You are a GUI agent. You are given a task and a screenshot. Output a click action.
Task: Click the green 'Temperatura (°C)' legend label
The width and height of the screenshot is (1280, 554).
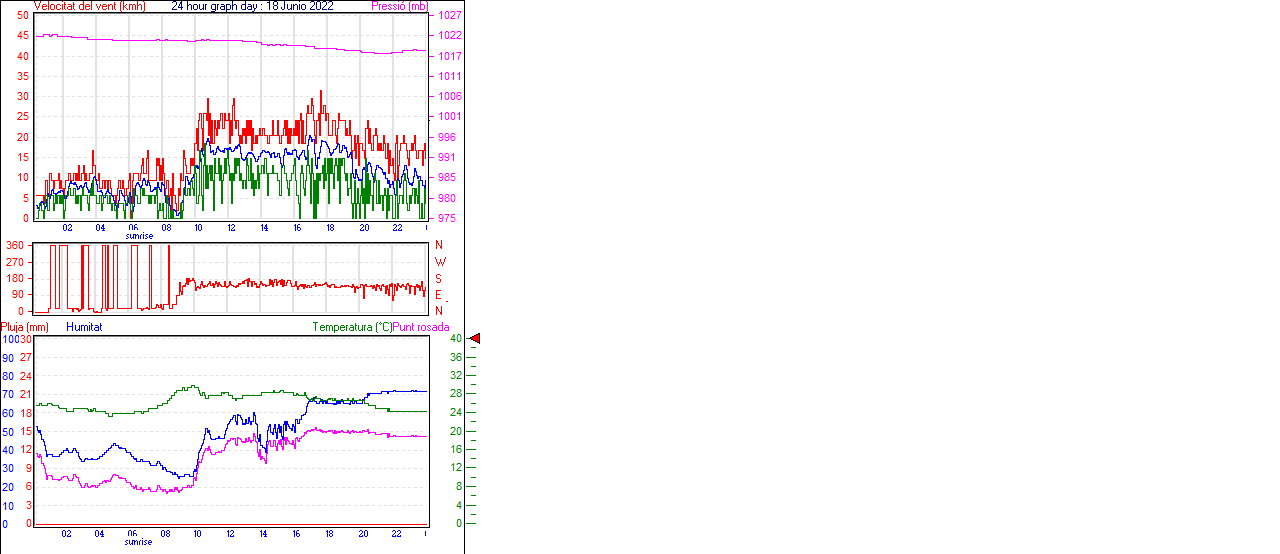(x=352, y=327)
